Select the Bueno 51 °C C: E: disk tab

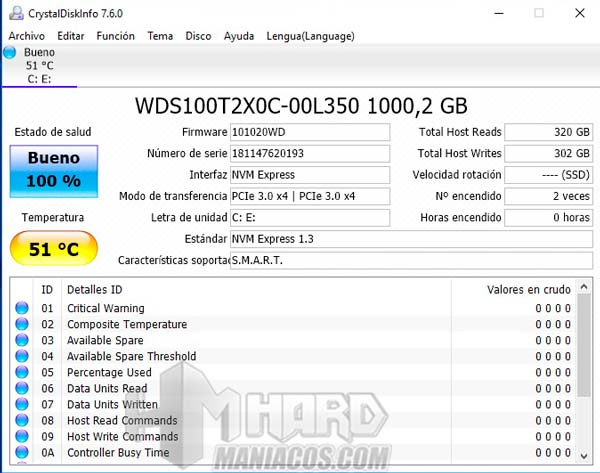[39, 65]
